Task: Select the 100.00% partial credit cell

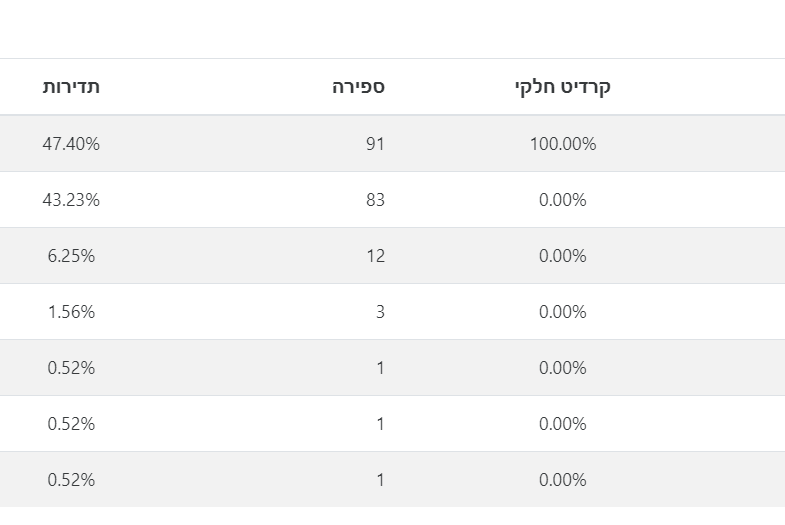Action: pyautogui.click(x=562, y=144)
